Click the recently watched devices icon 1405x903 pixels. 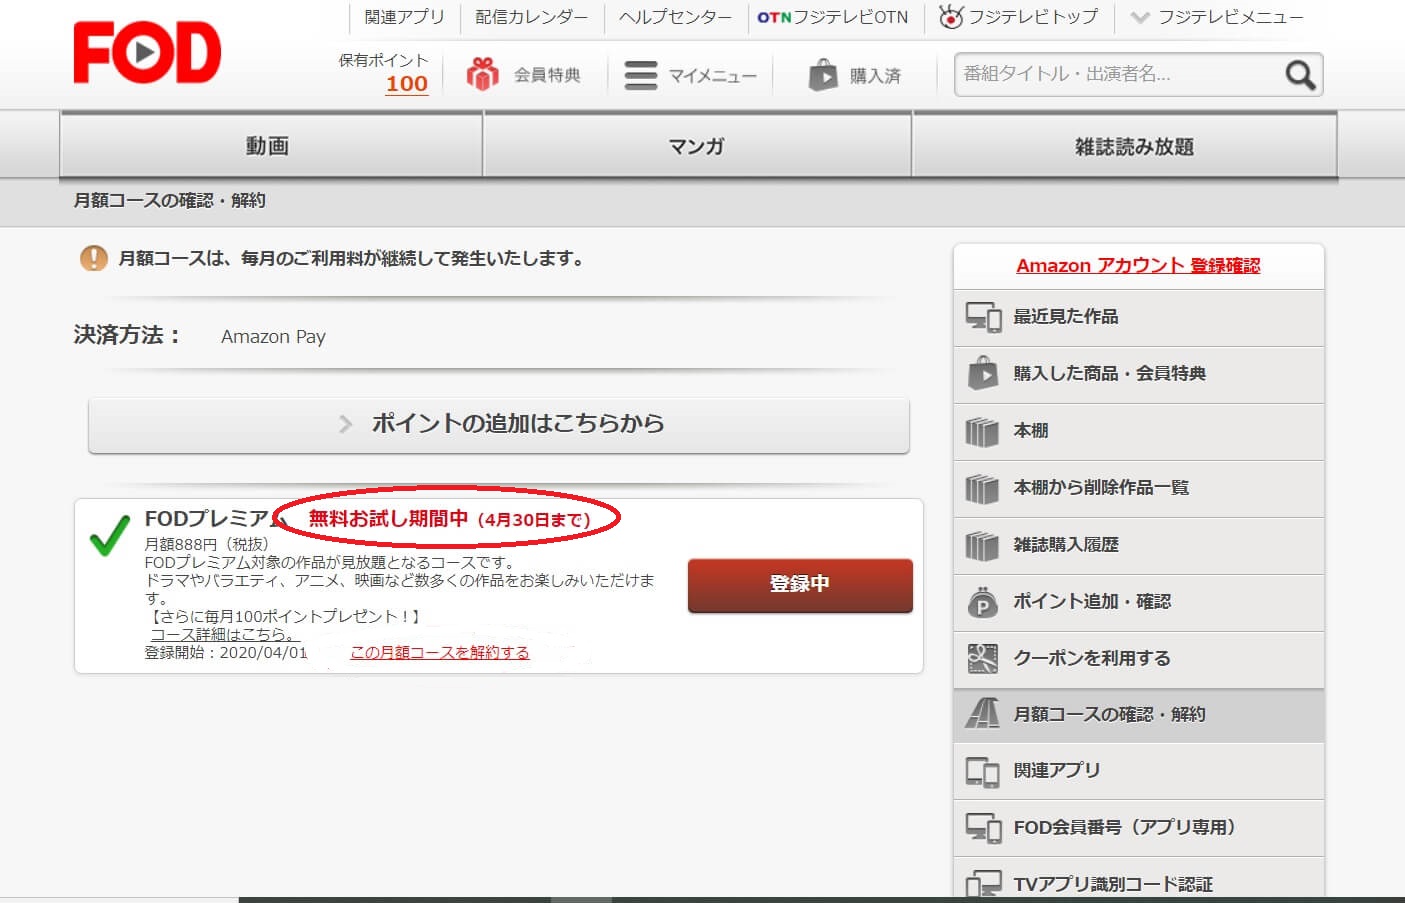(983, 317)
